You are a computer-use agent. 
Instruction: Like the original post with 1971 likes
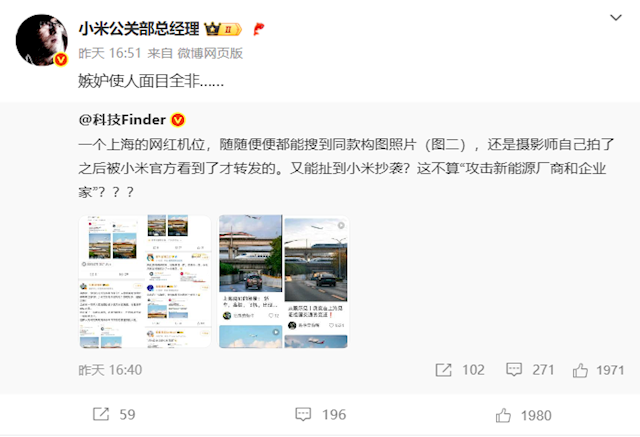(598, 370)
